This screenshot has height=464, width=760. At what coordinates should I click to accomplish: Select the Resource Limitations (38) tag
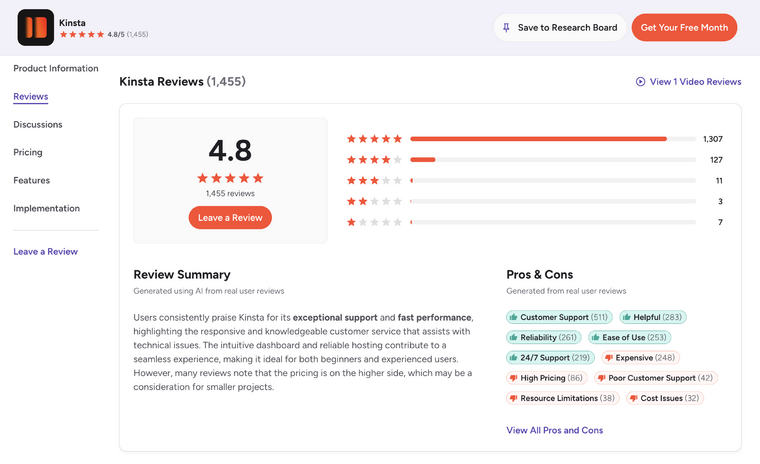coord(563,399)
